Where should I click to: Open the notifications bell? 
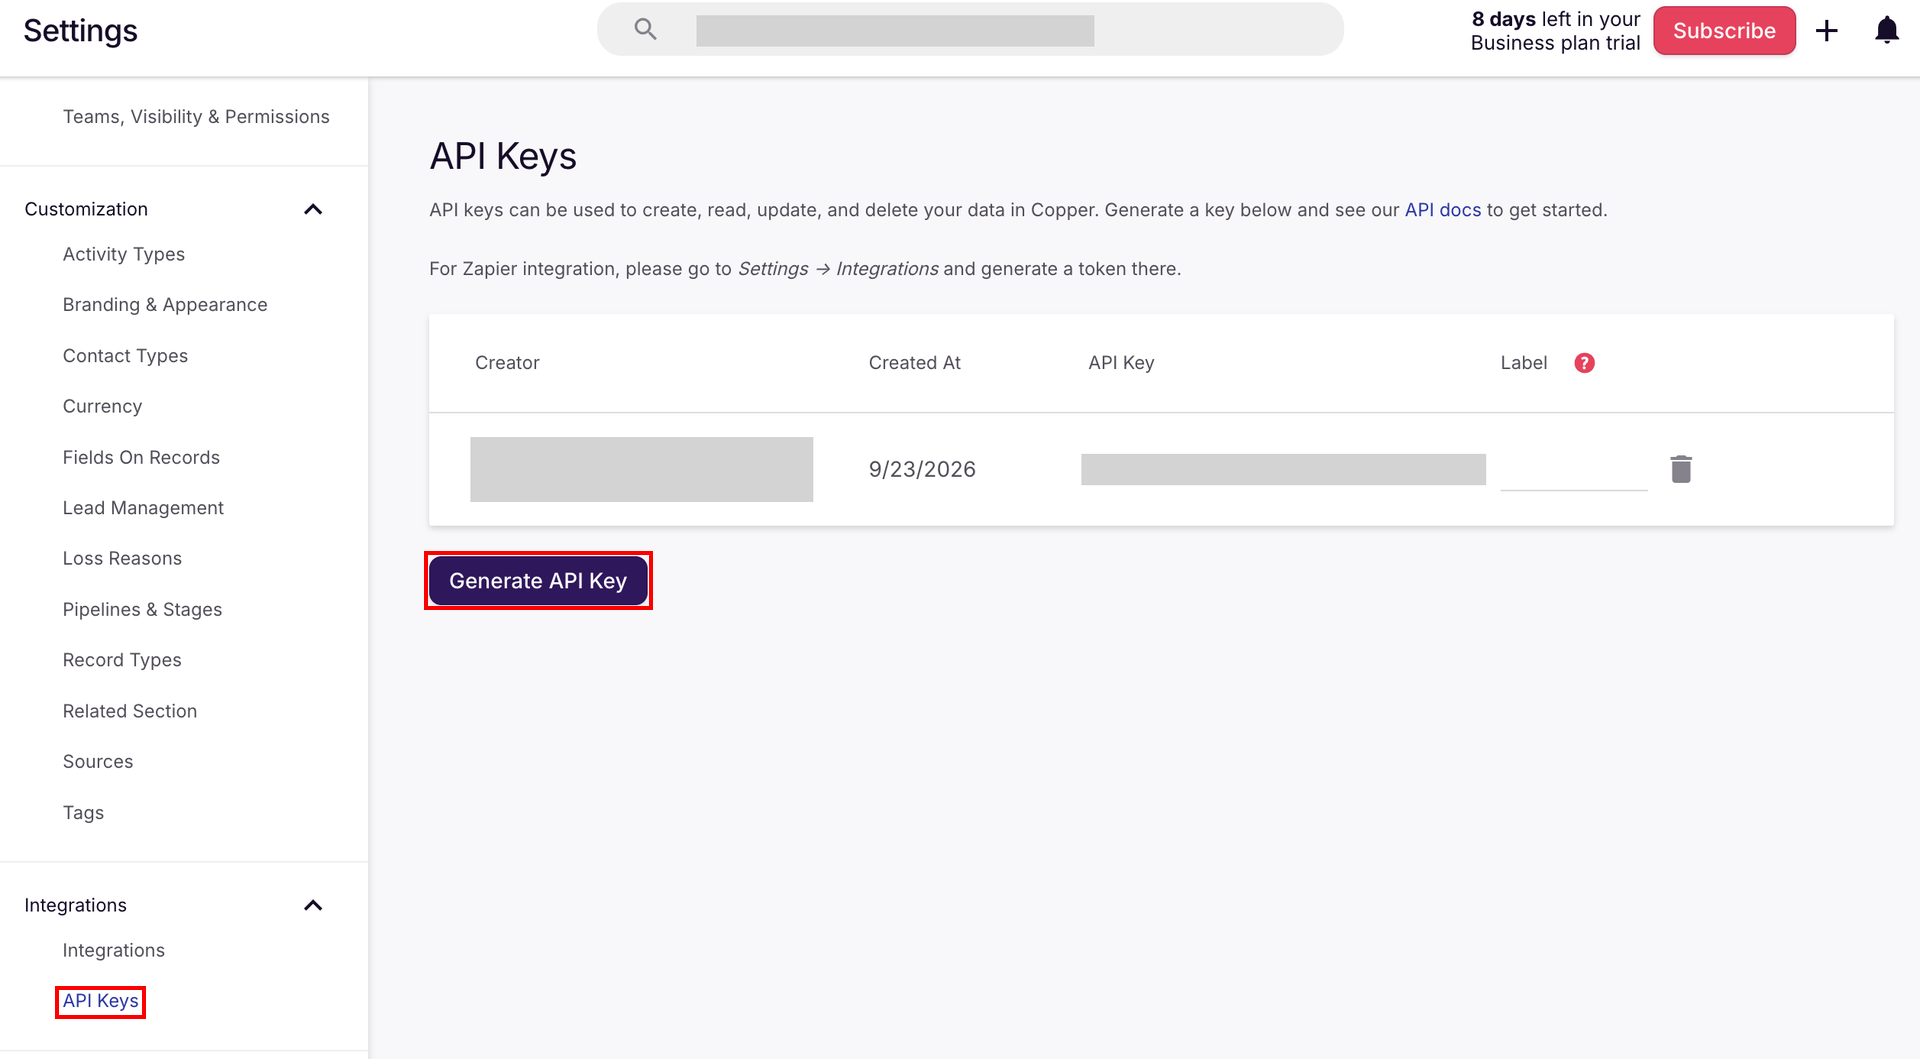[1887, 30]
